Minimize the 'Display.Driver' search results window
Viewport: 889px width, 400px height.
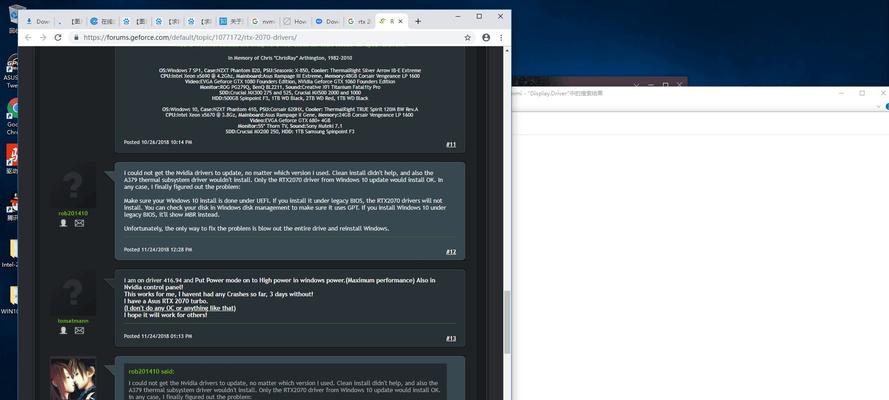tap(841, 93)
